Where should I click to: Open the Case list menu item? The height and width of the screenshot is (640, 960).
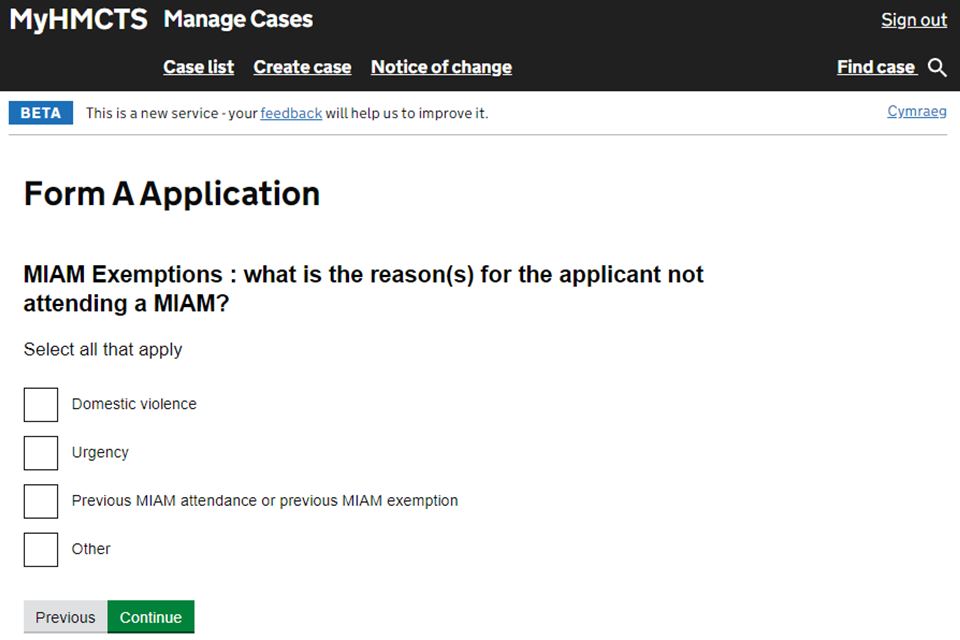(198, 67)
